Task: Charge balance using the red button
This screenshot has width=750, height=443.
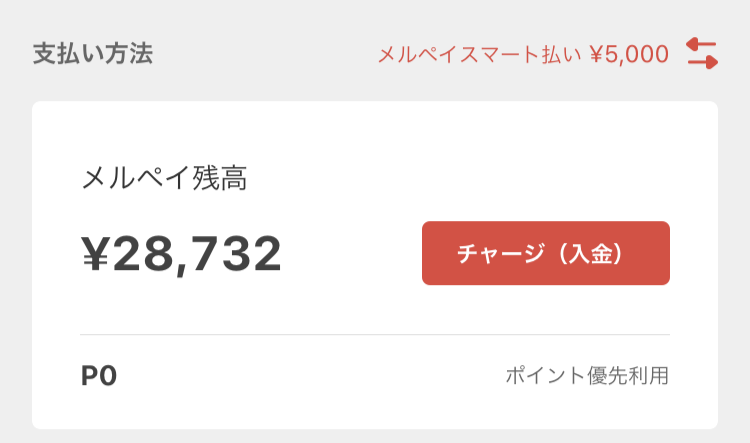Action: pyautogui.click(x=546, y=253)
